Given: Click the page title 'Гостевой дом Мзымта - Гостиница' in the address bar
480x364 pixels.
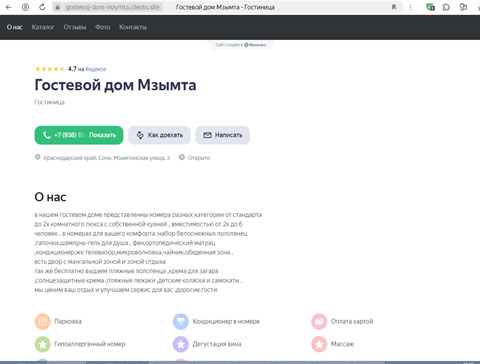Looking at the screenshot, I should pos(225,7).
